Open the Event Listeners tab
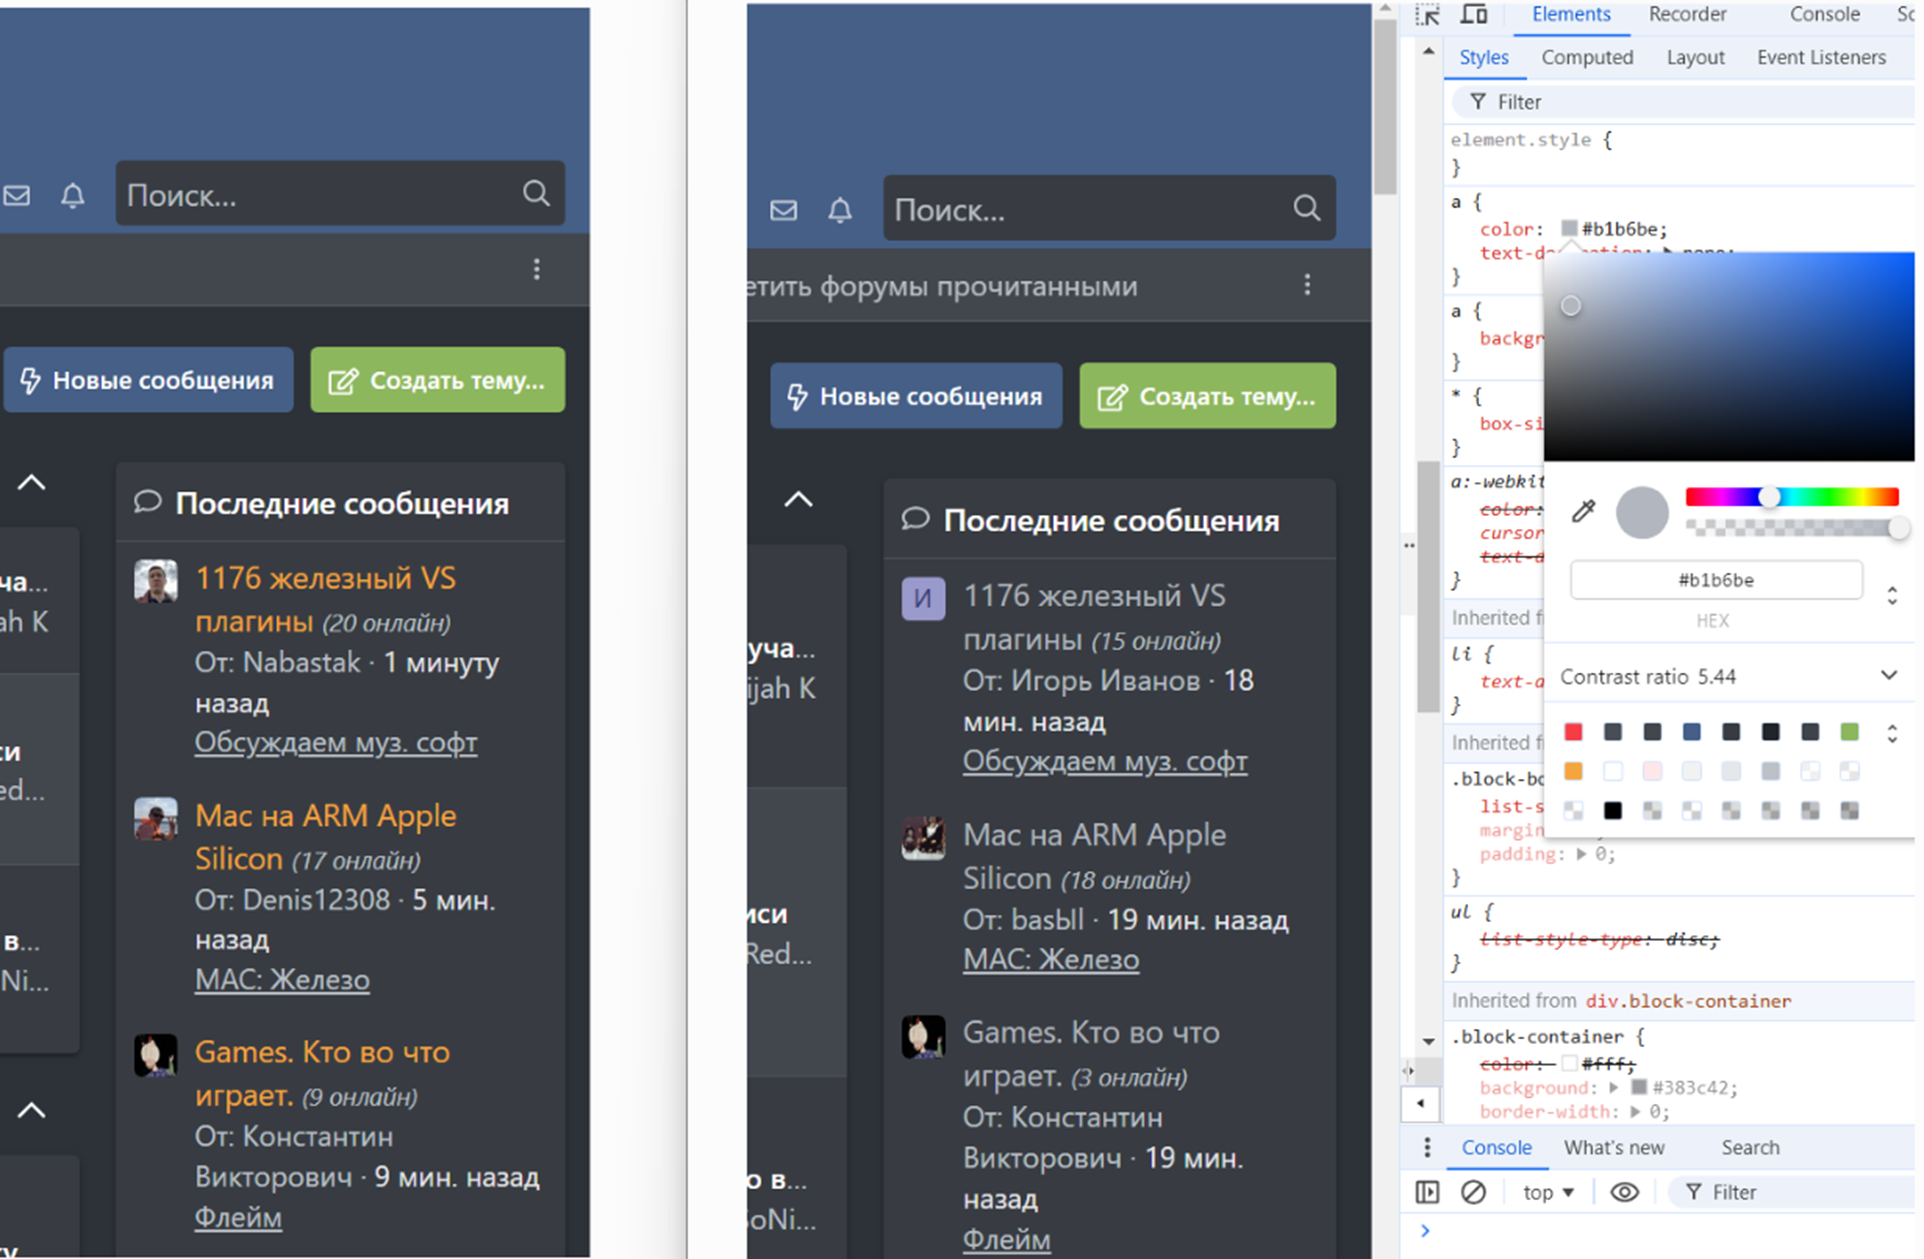Viewport: 1924px width, 1259px height. pos(1821,58)
